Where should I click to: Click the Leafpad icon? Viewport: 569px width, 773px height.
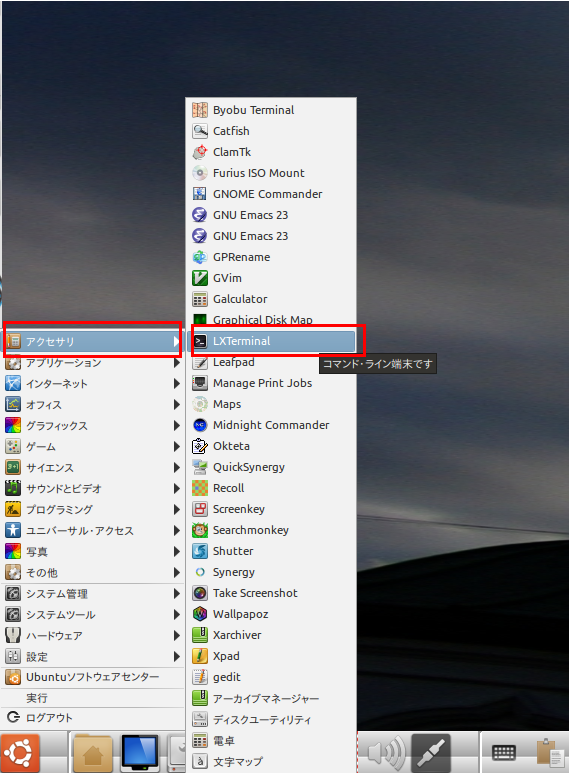[x=200, y=362]
